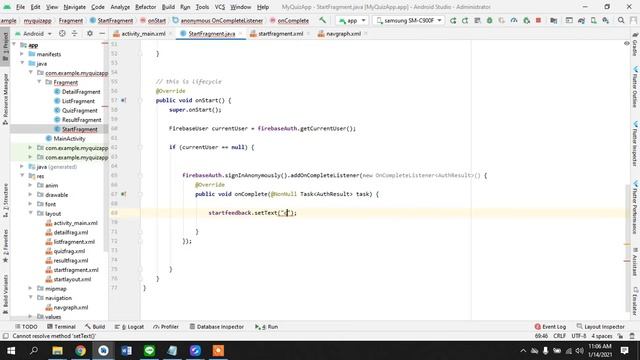
Task: Switch to the startfragment.xml tab
Action: pyautogui.click(x=280, y=33)
